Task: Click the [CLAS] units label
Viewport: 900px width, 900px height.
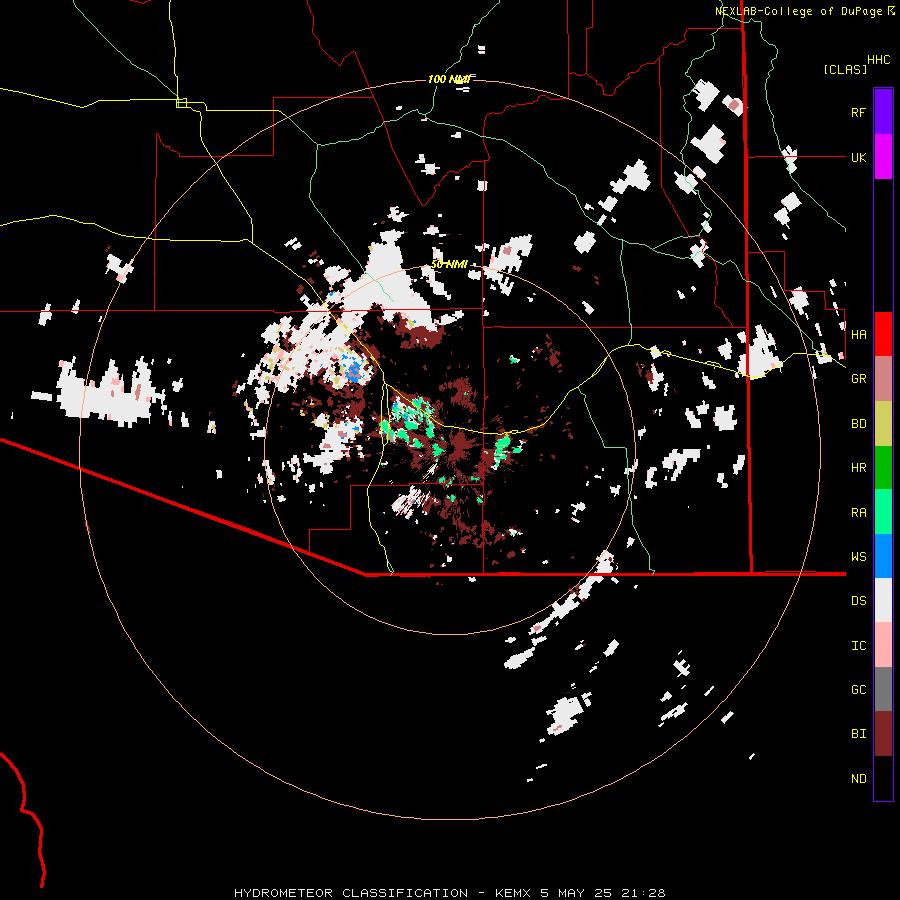Action: [845, 69]
